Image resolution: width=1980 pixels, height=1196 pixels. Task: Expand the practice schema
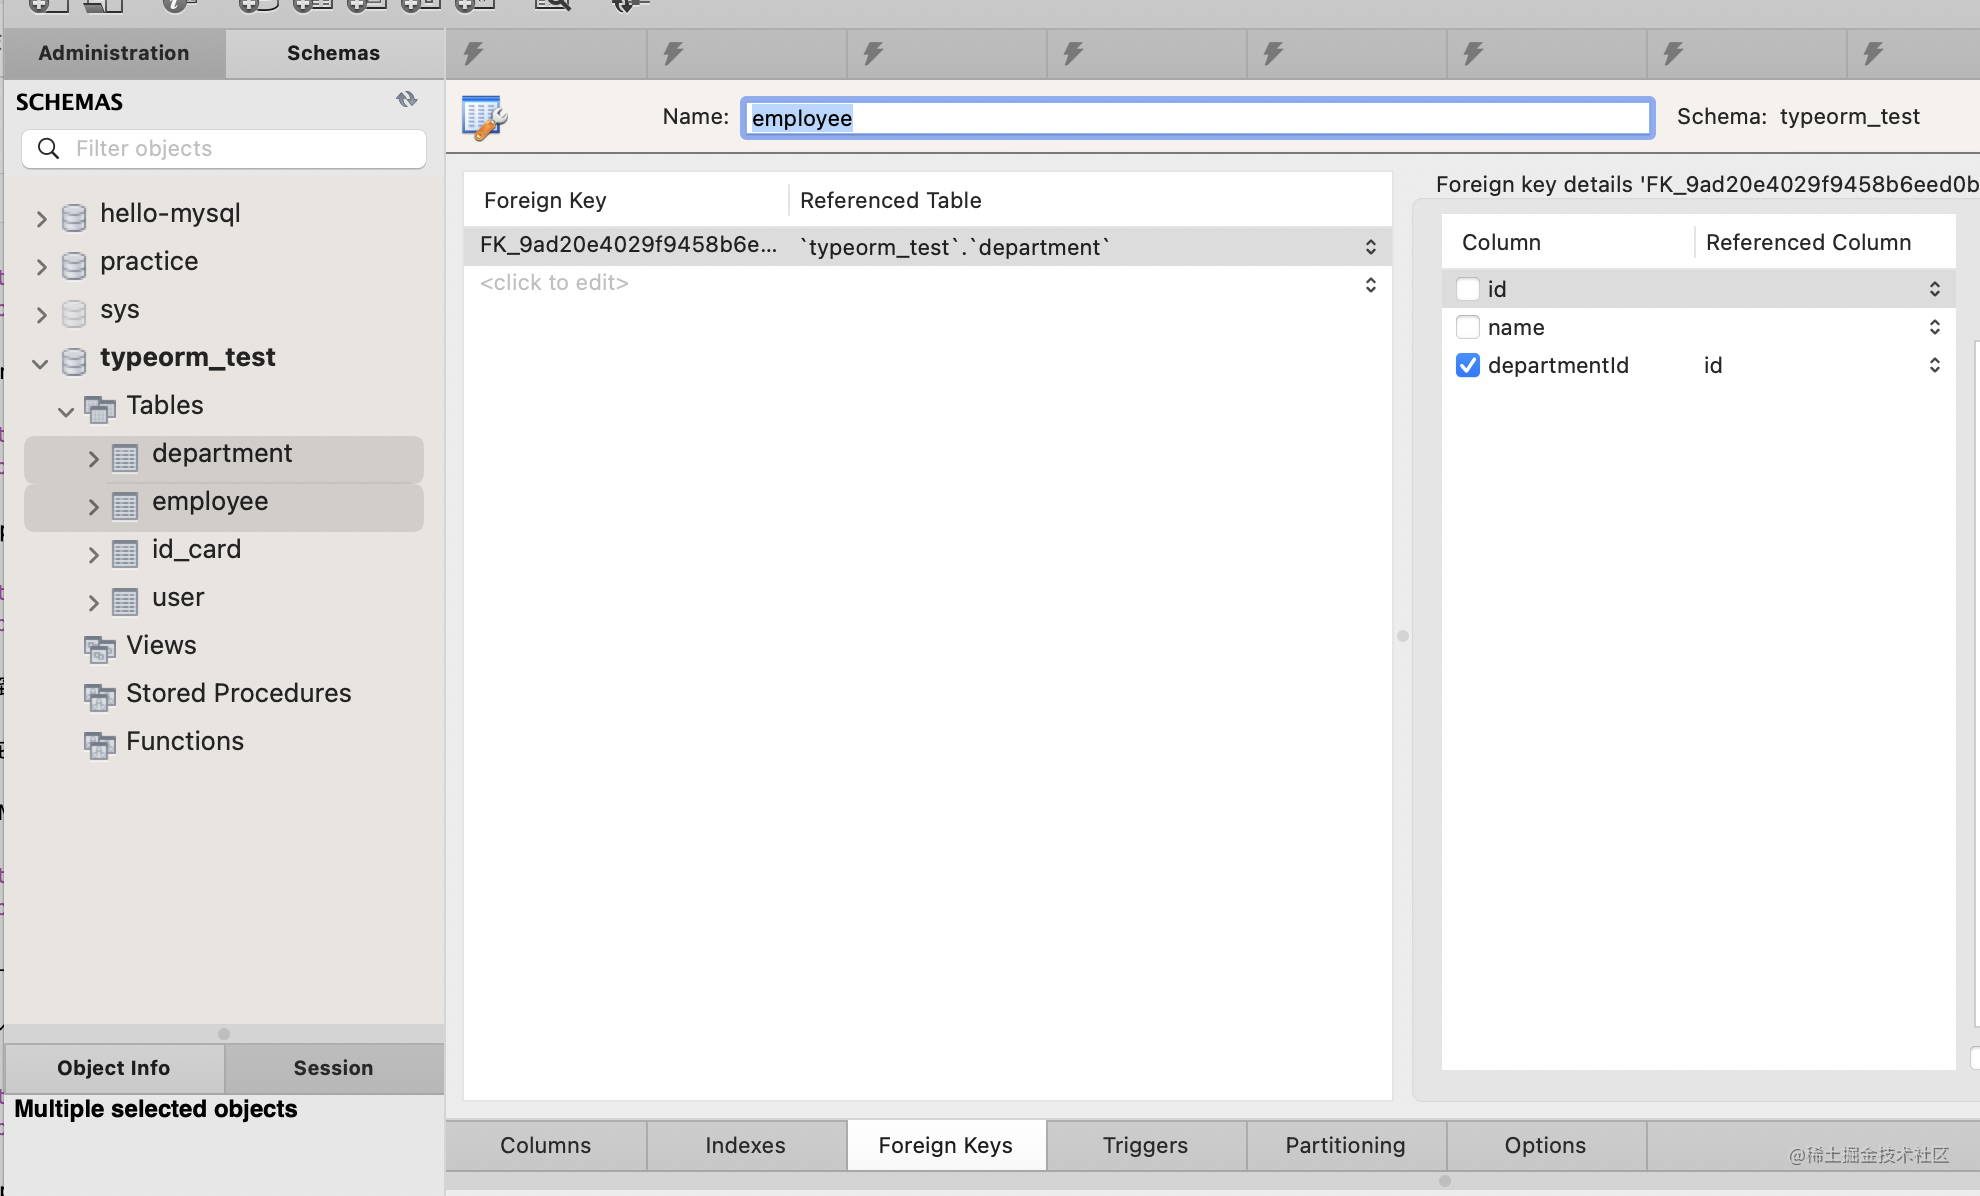(41, 266)
